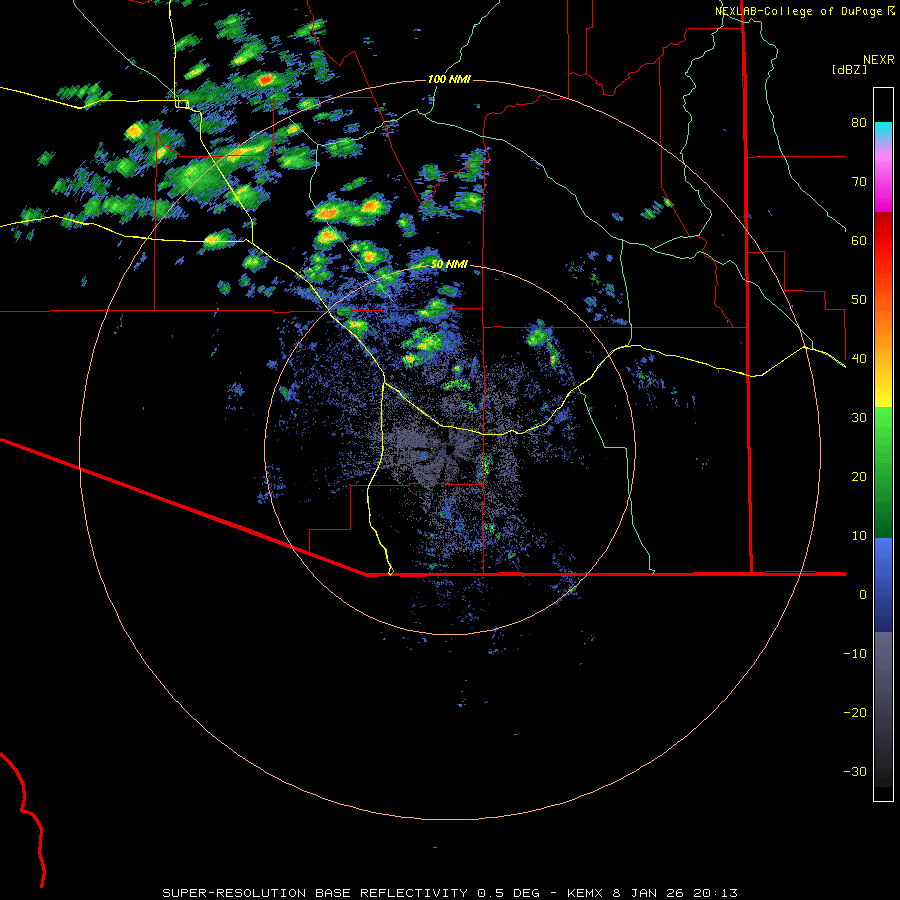Click the 60 value on the dBZ scale

859,240
